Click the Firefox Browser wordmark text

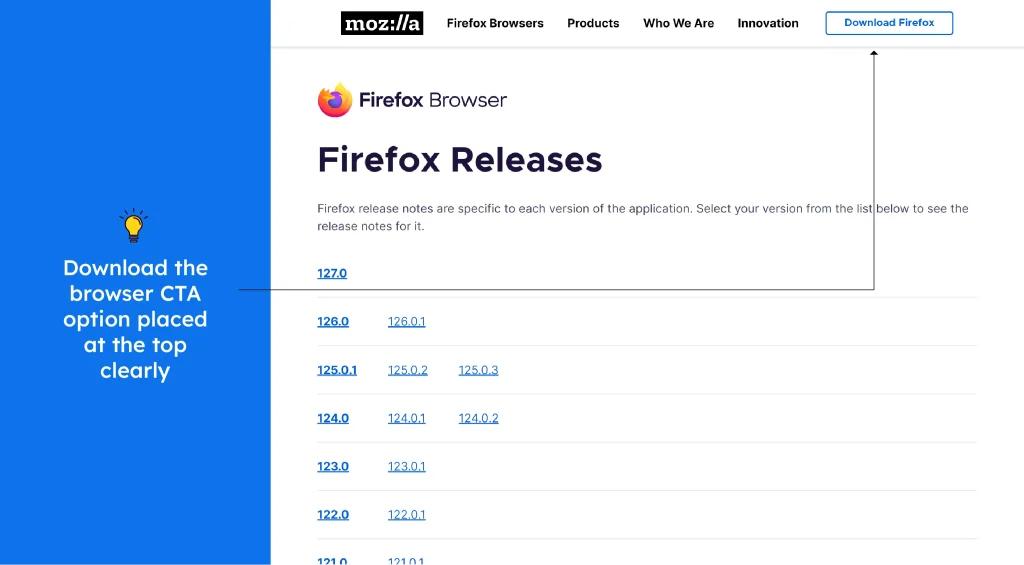[x=433, y=100]
